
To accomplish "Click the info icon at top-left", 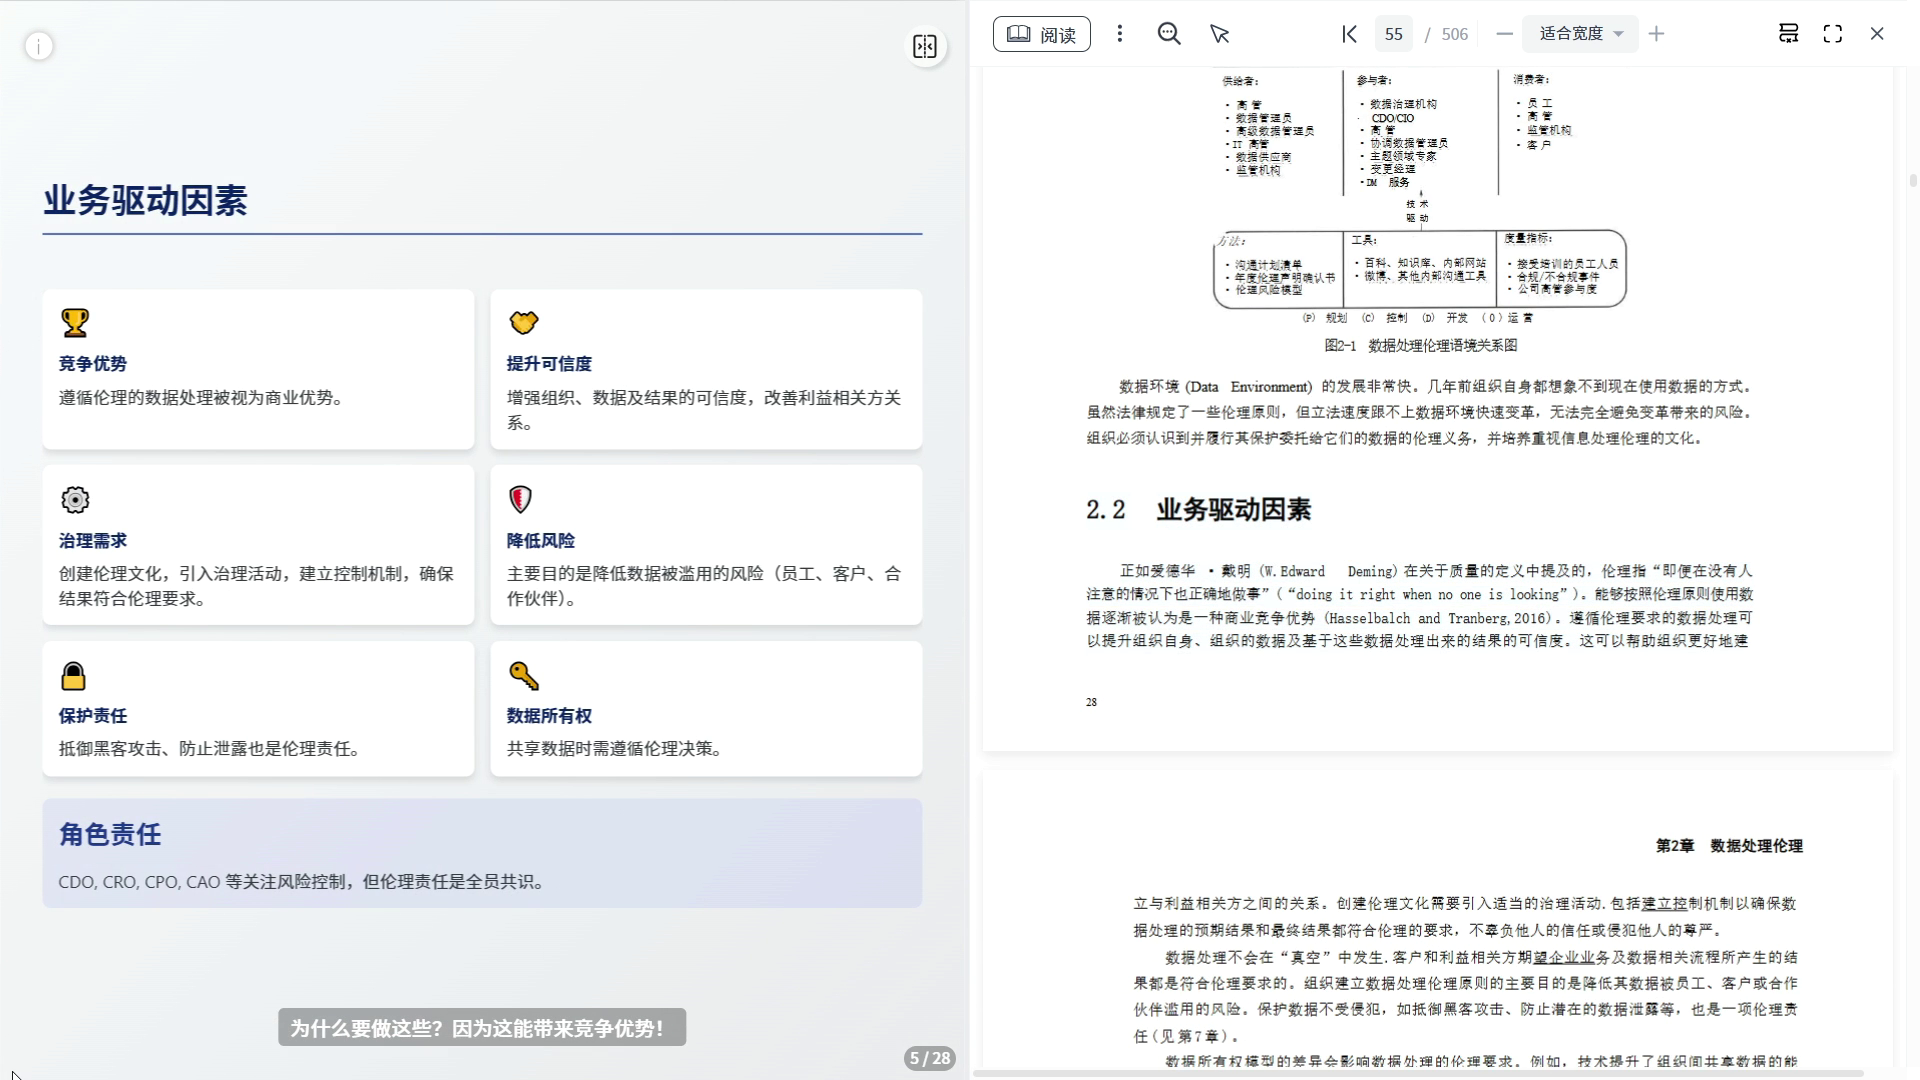I will tap(39, 46).
